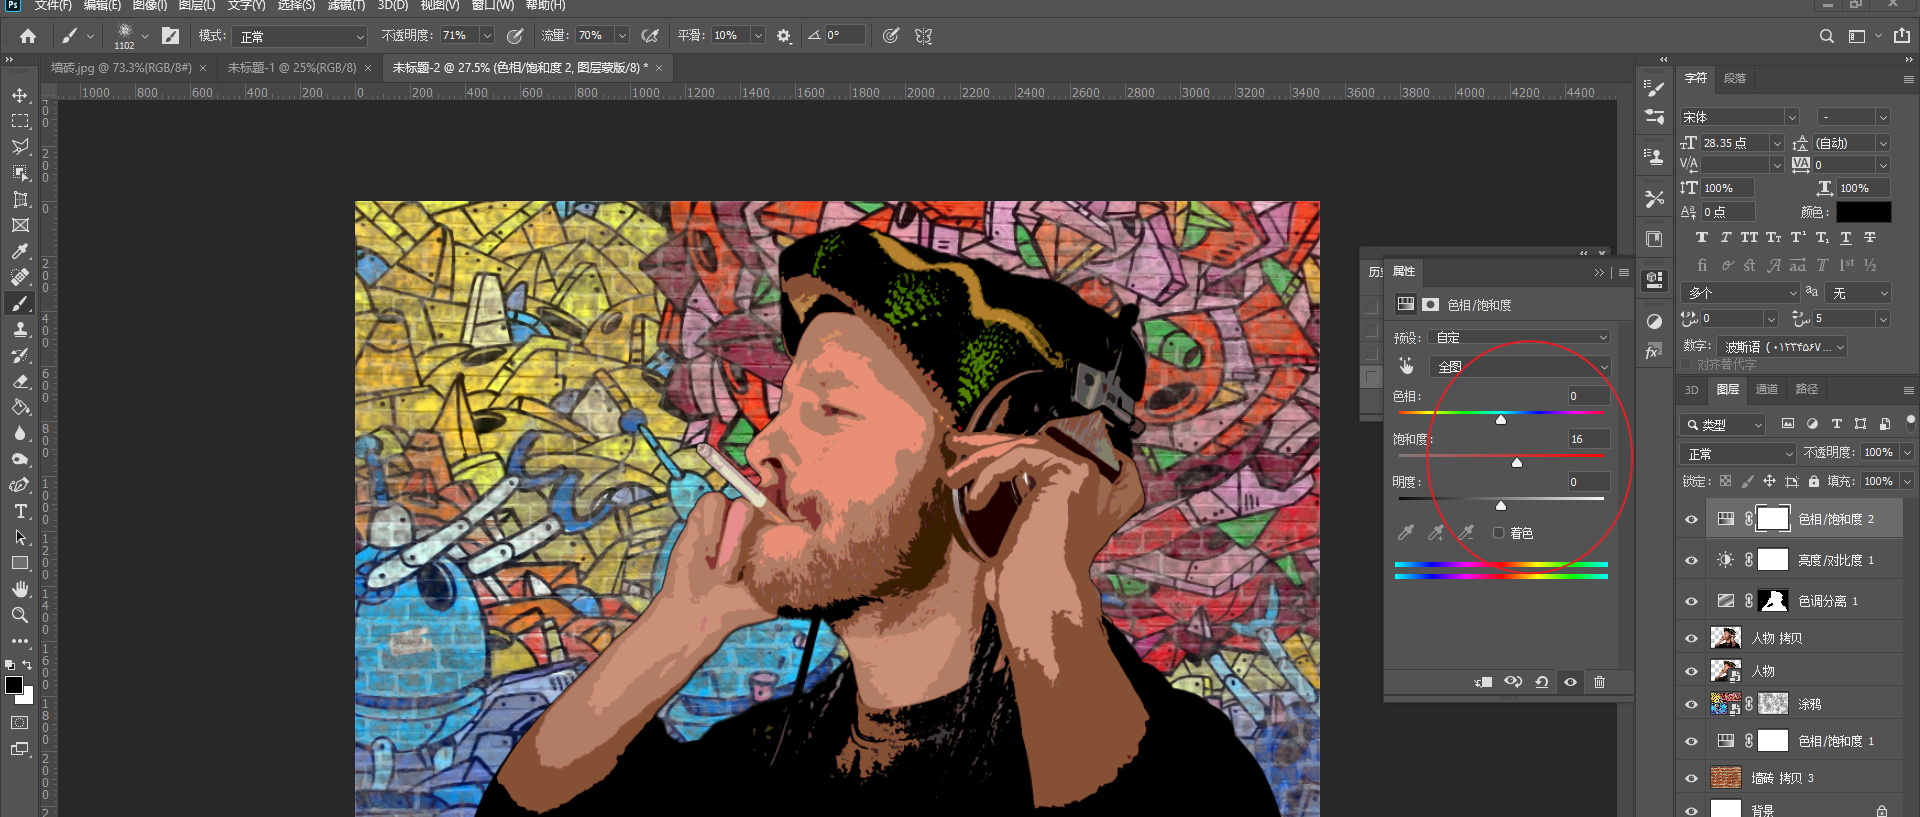The height and width of the screenshot is (817, 1920).
Task: Switch to the 路径 paths tab
Action: [x=1806, y=389]
